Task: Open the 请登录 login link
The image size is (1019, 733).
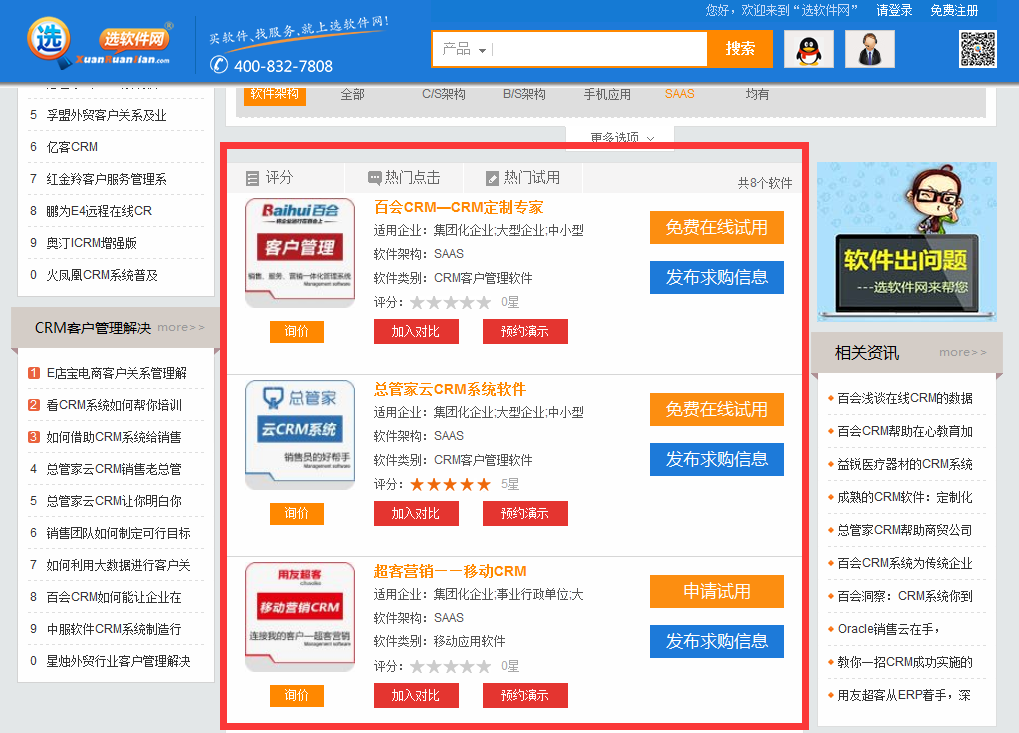Action: click(x=894, y=10)
